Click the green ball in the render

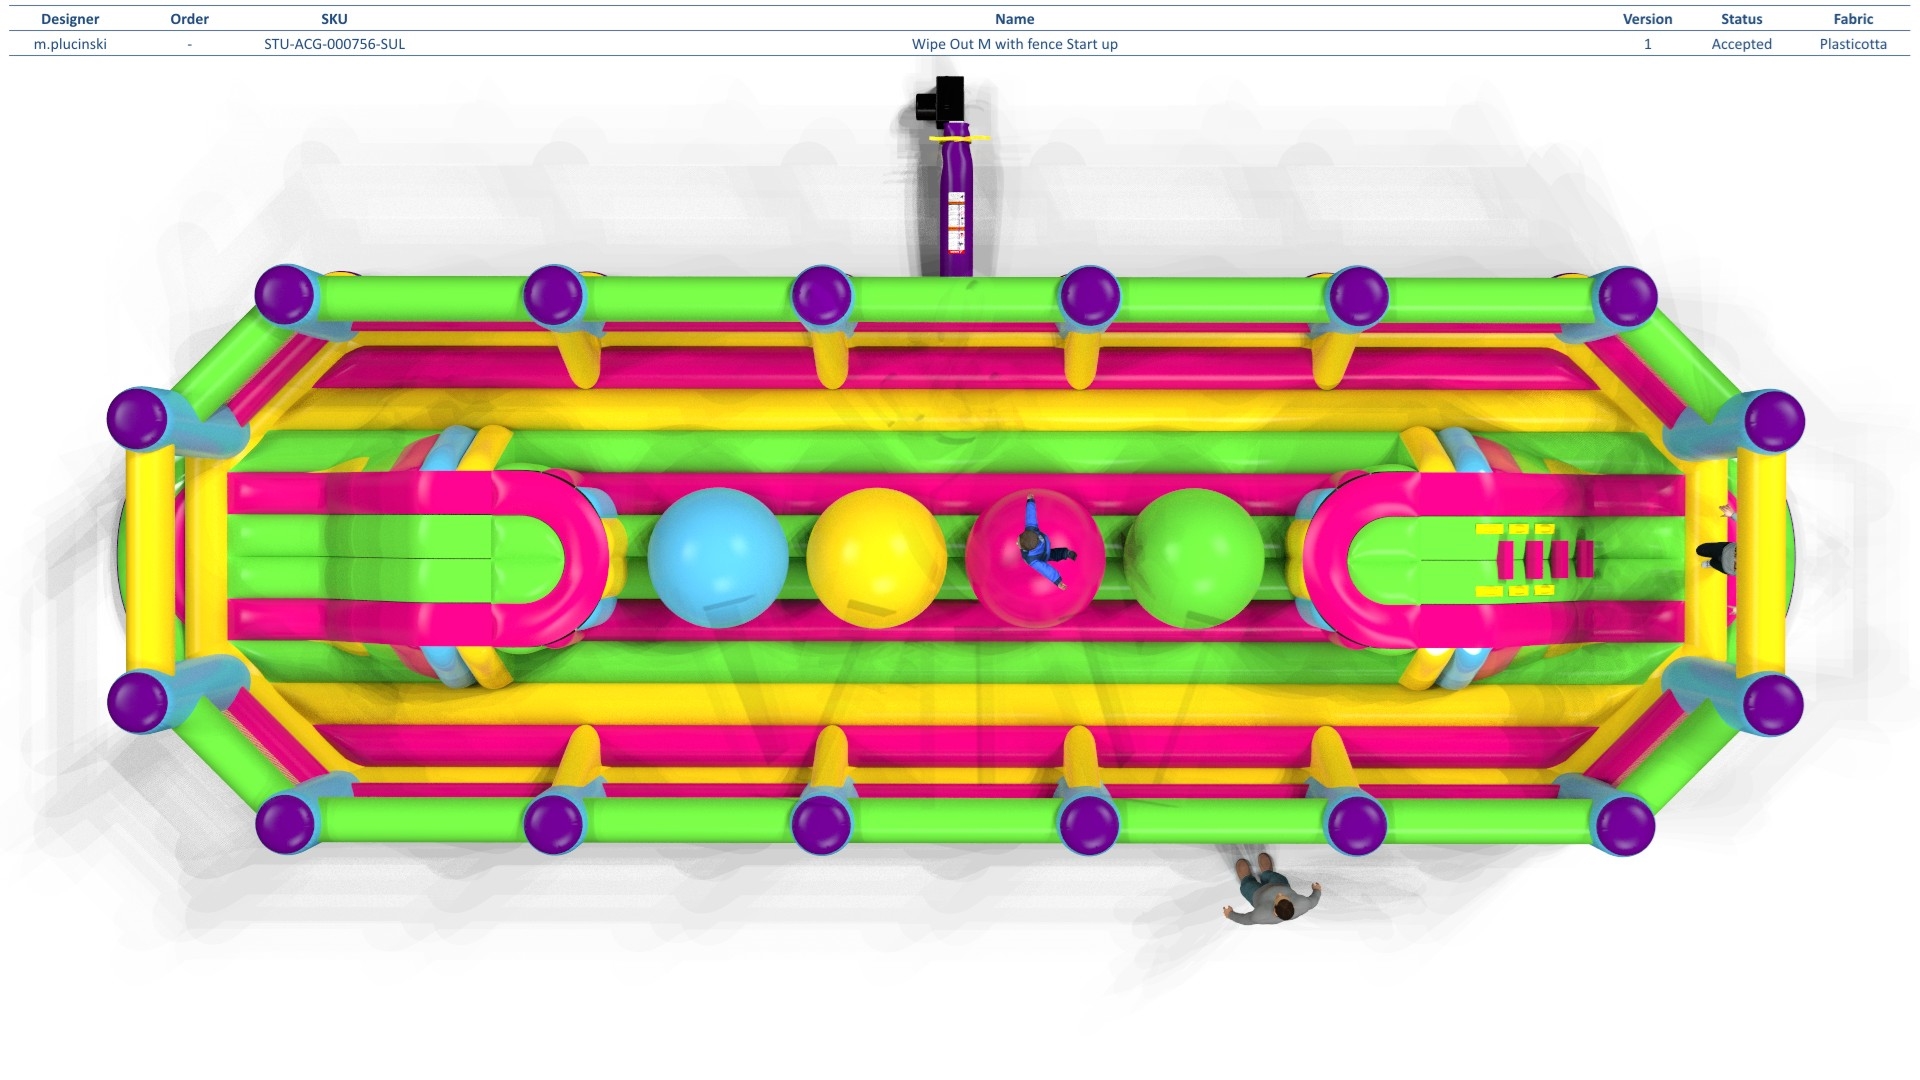pos(1194,558)
